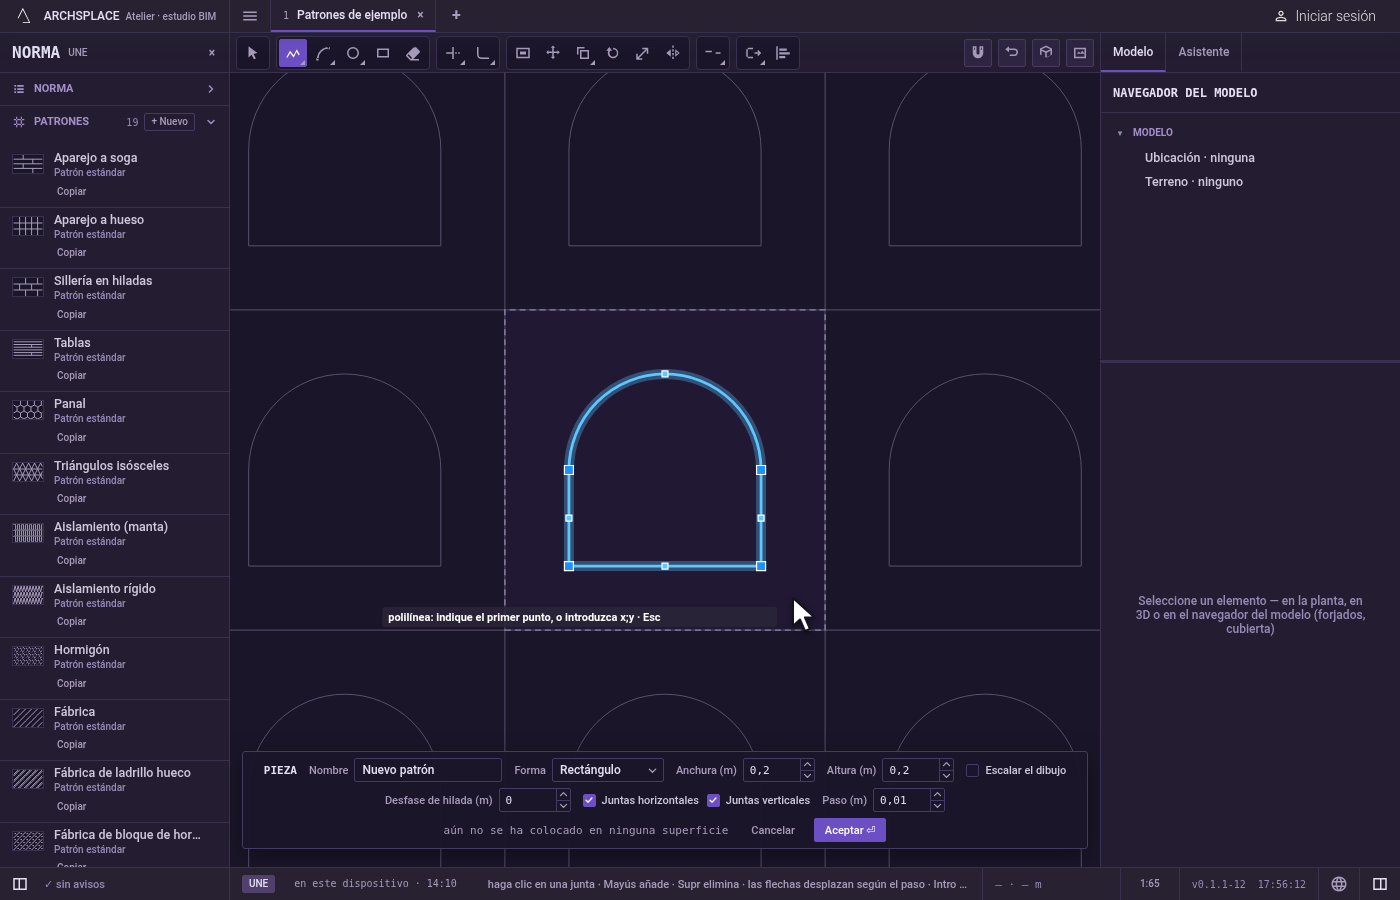The width and height of the screenshot is (1400, 900).
Task: Click the align-left tool icon
Action: pos(783,53)
